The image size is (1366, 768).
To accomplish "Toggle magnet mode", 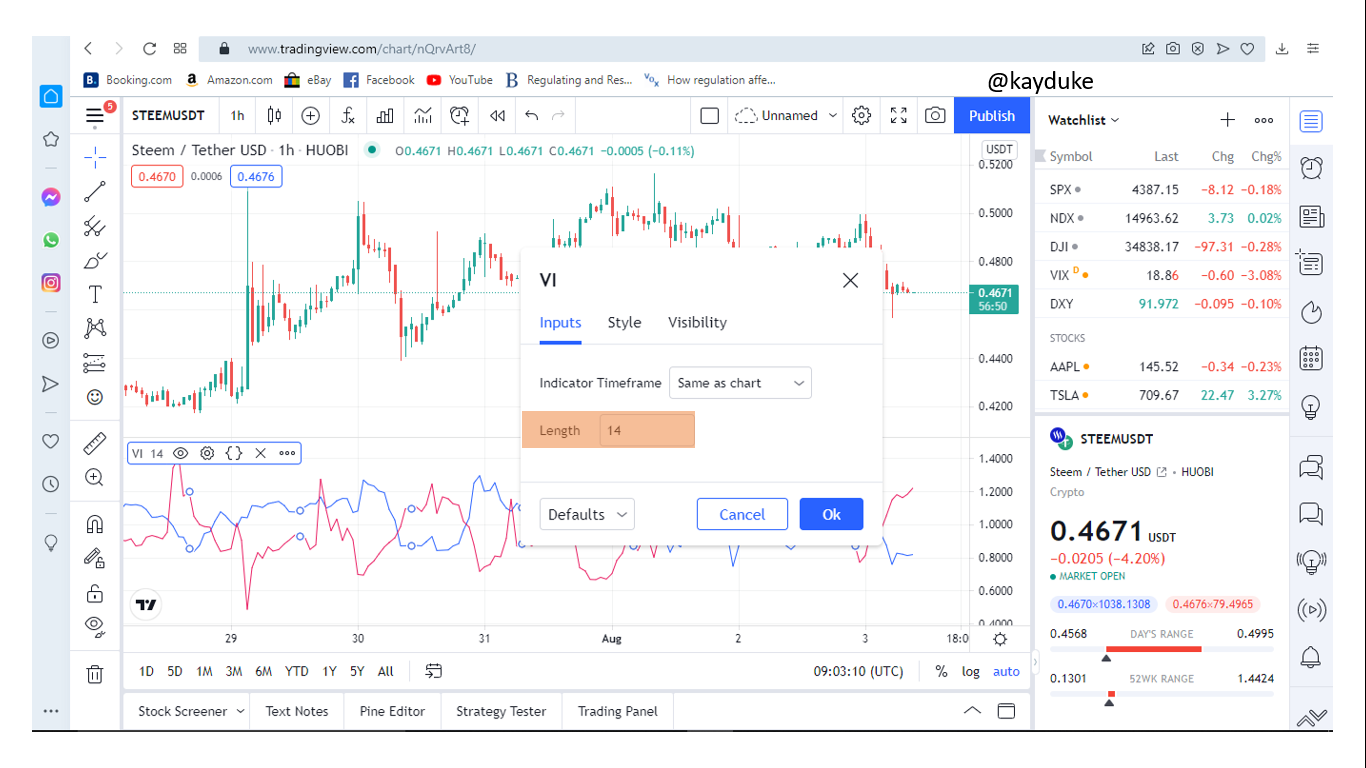I will pyautogui.click(x=95, y=524).
